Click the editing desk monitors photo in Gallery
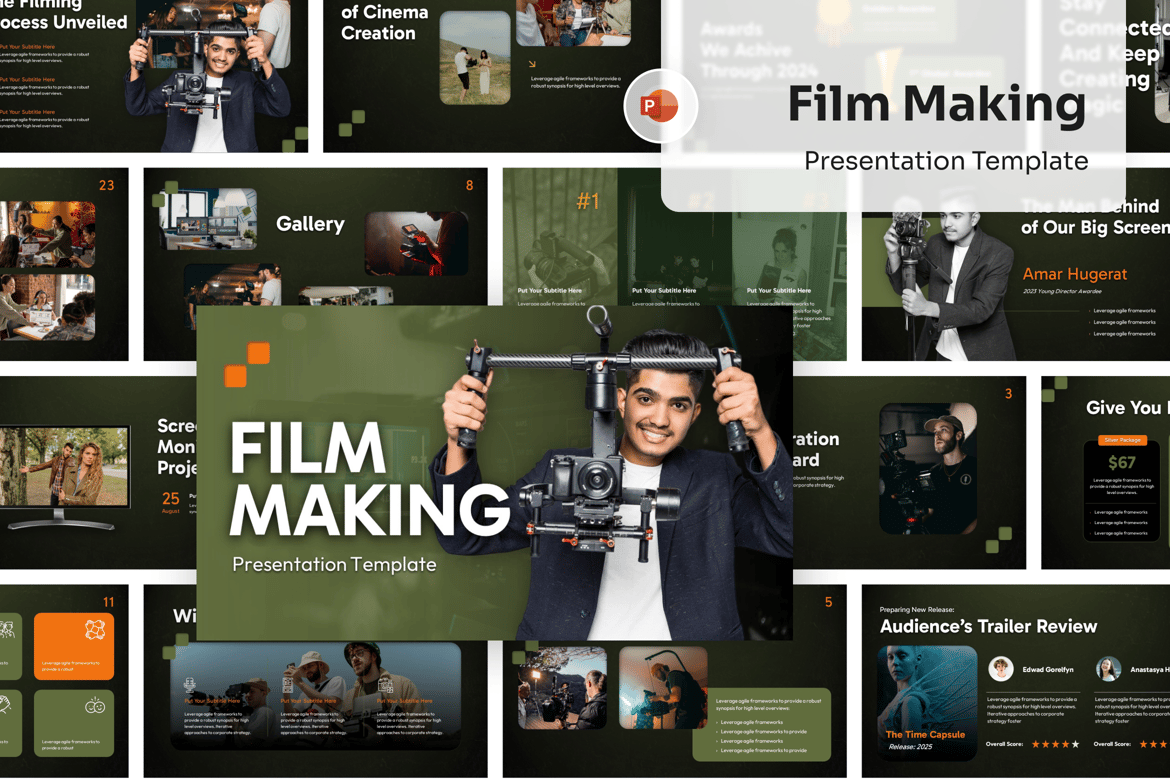 [208, 218]
